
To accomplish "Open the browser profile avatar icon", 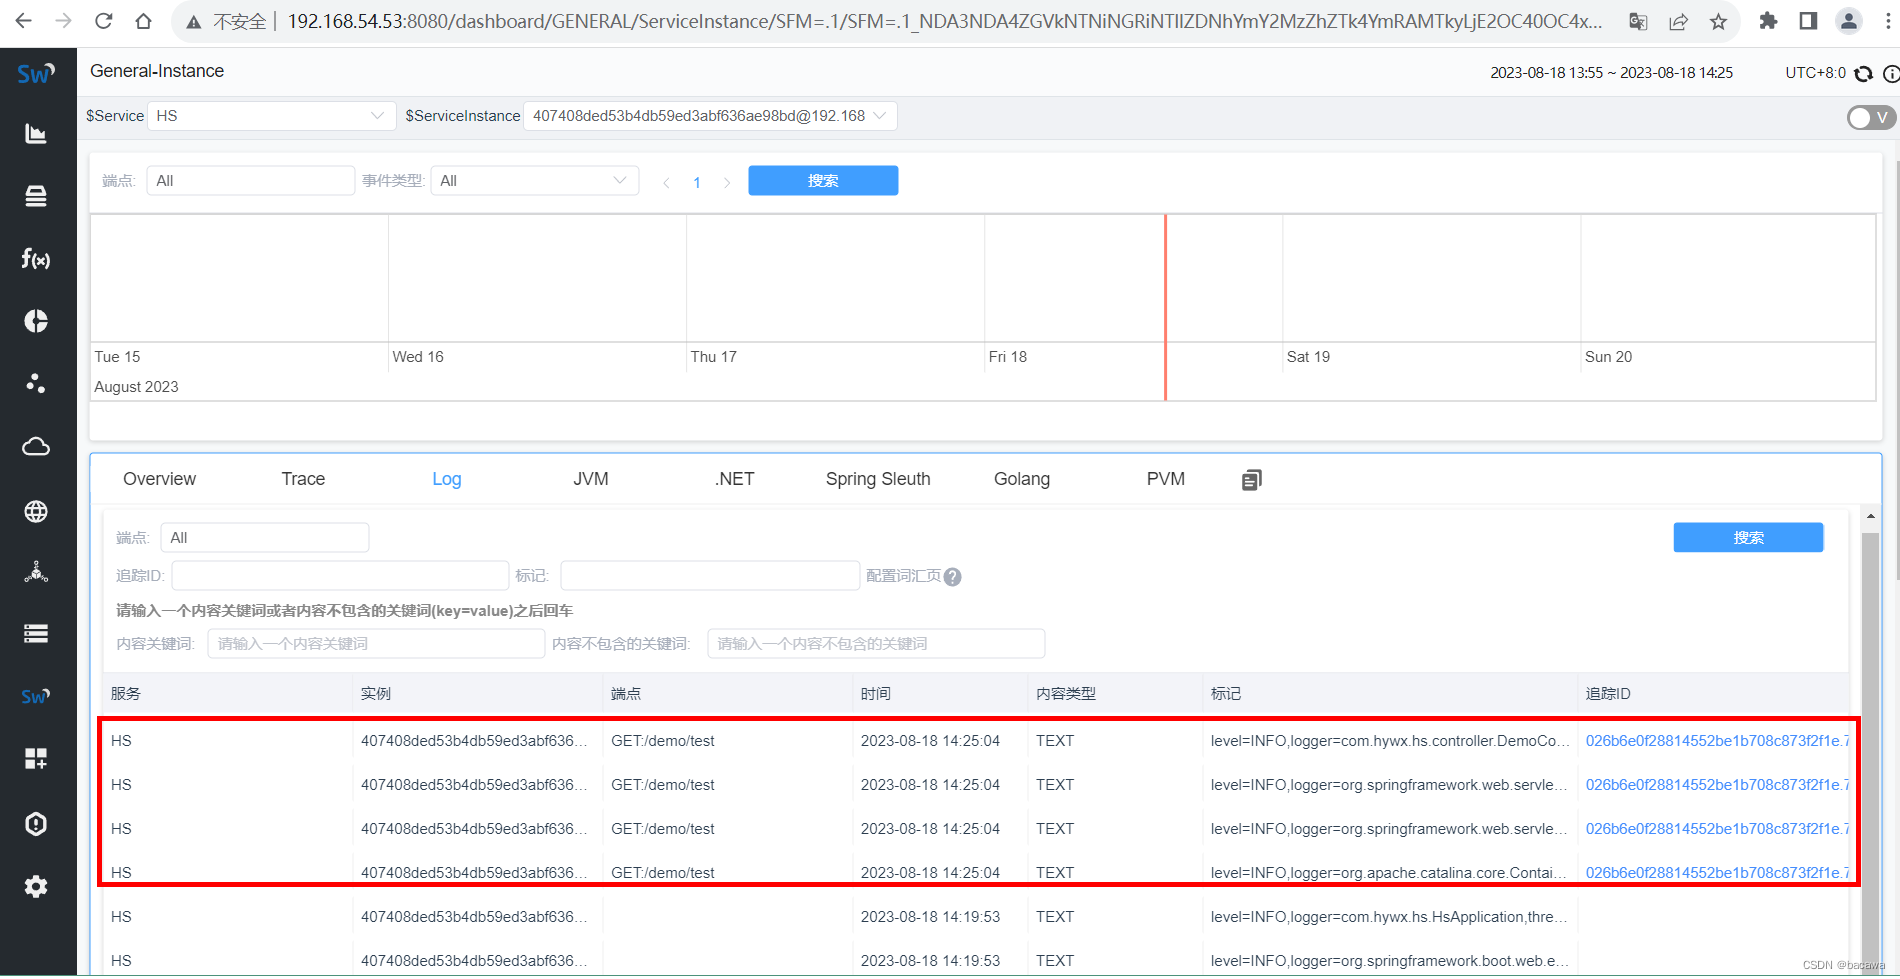I will coord(1848,21).
